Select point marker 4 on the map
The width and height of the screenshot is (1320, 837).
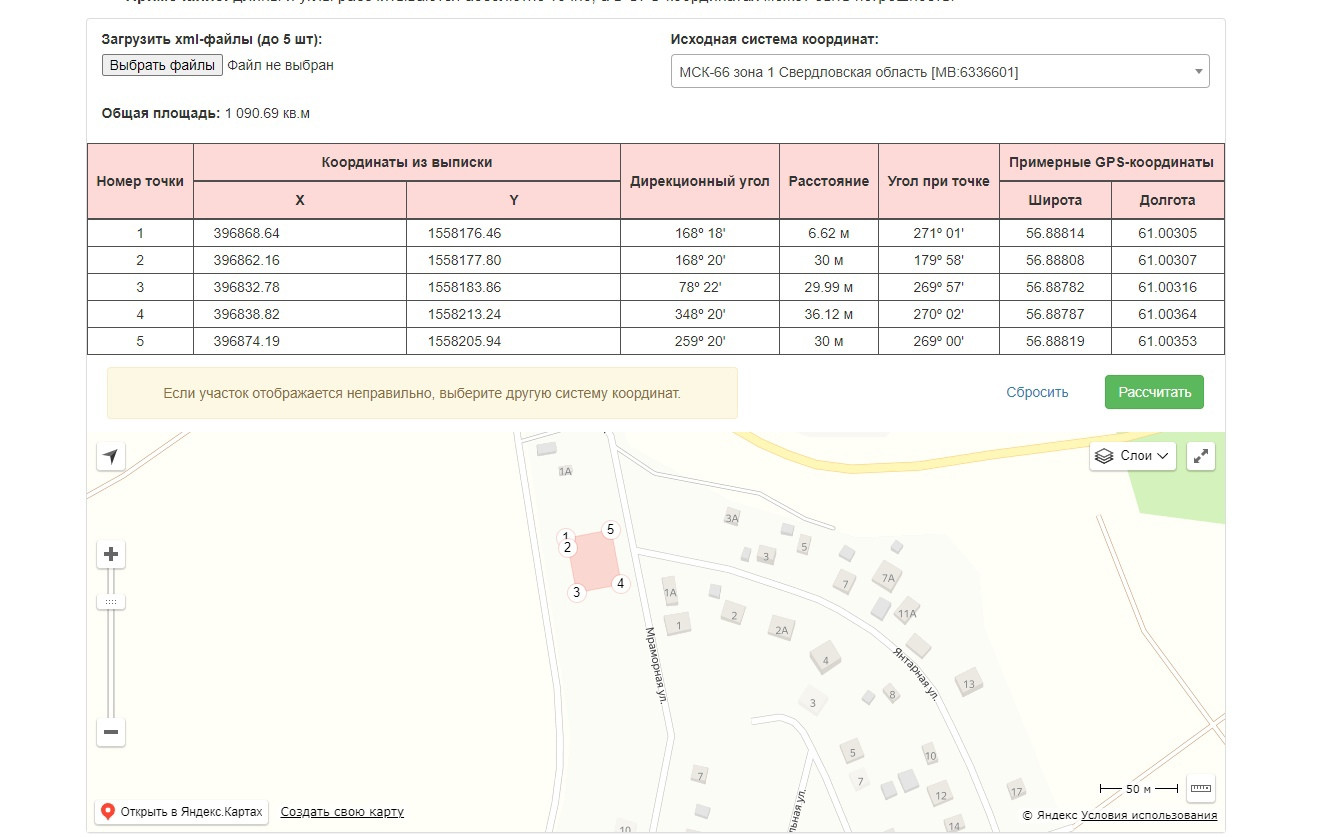tap(620, 583)
